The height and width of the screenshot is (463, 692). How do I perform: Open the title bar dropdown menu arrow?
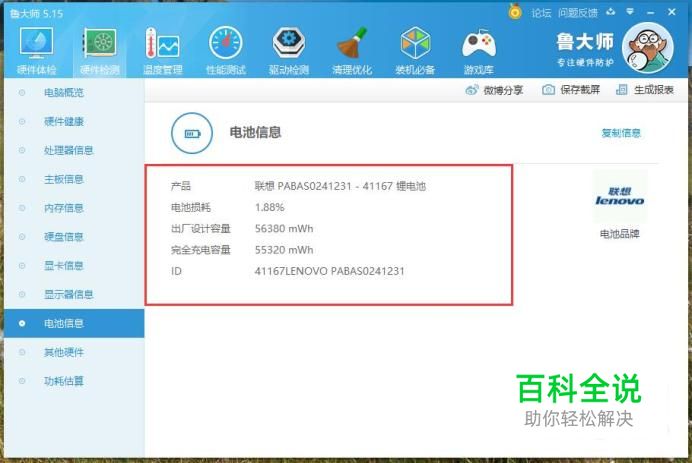(x=630, y=12)
